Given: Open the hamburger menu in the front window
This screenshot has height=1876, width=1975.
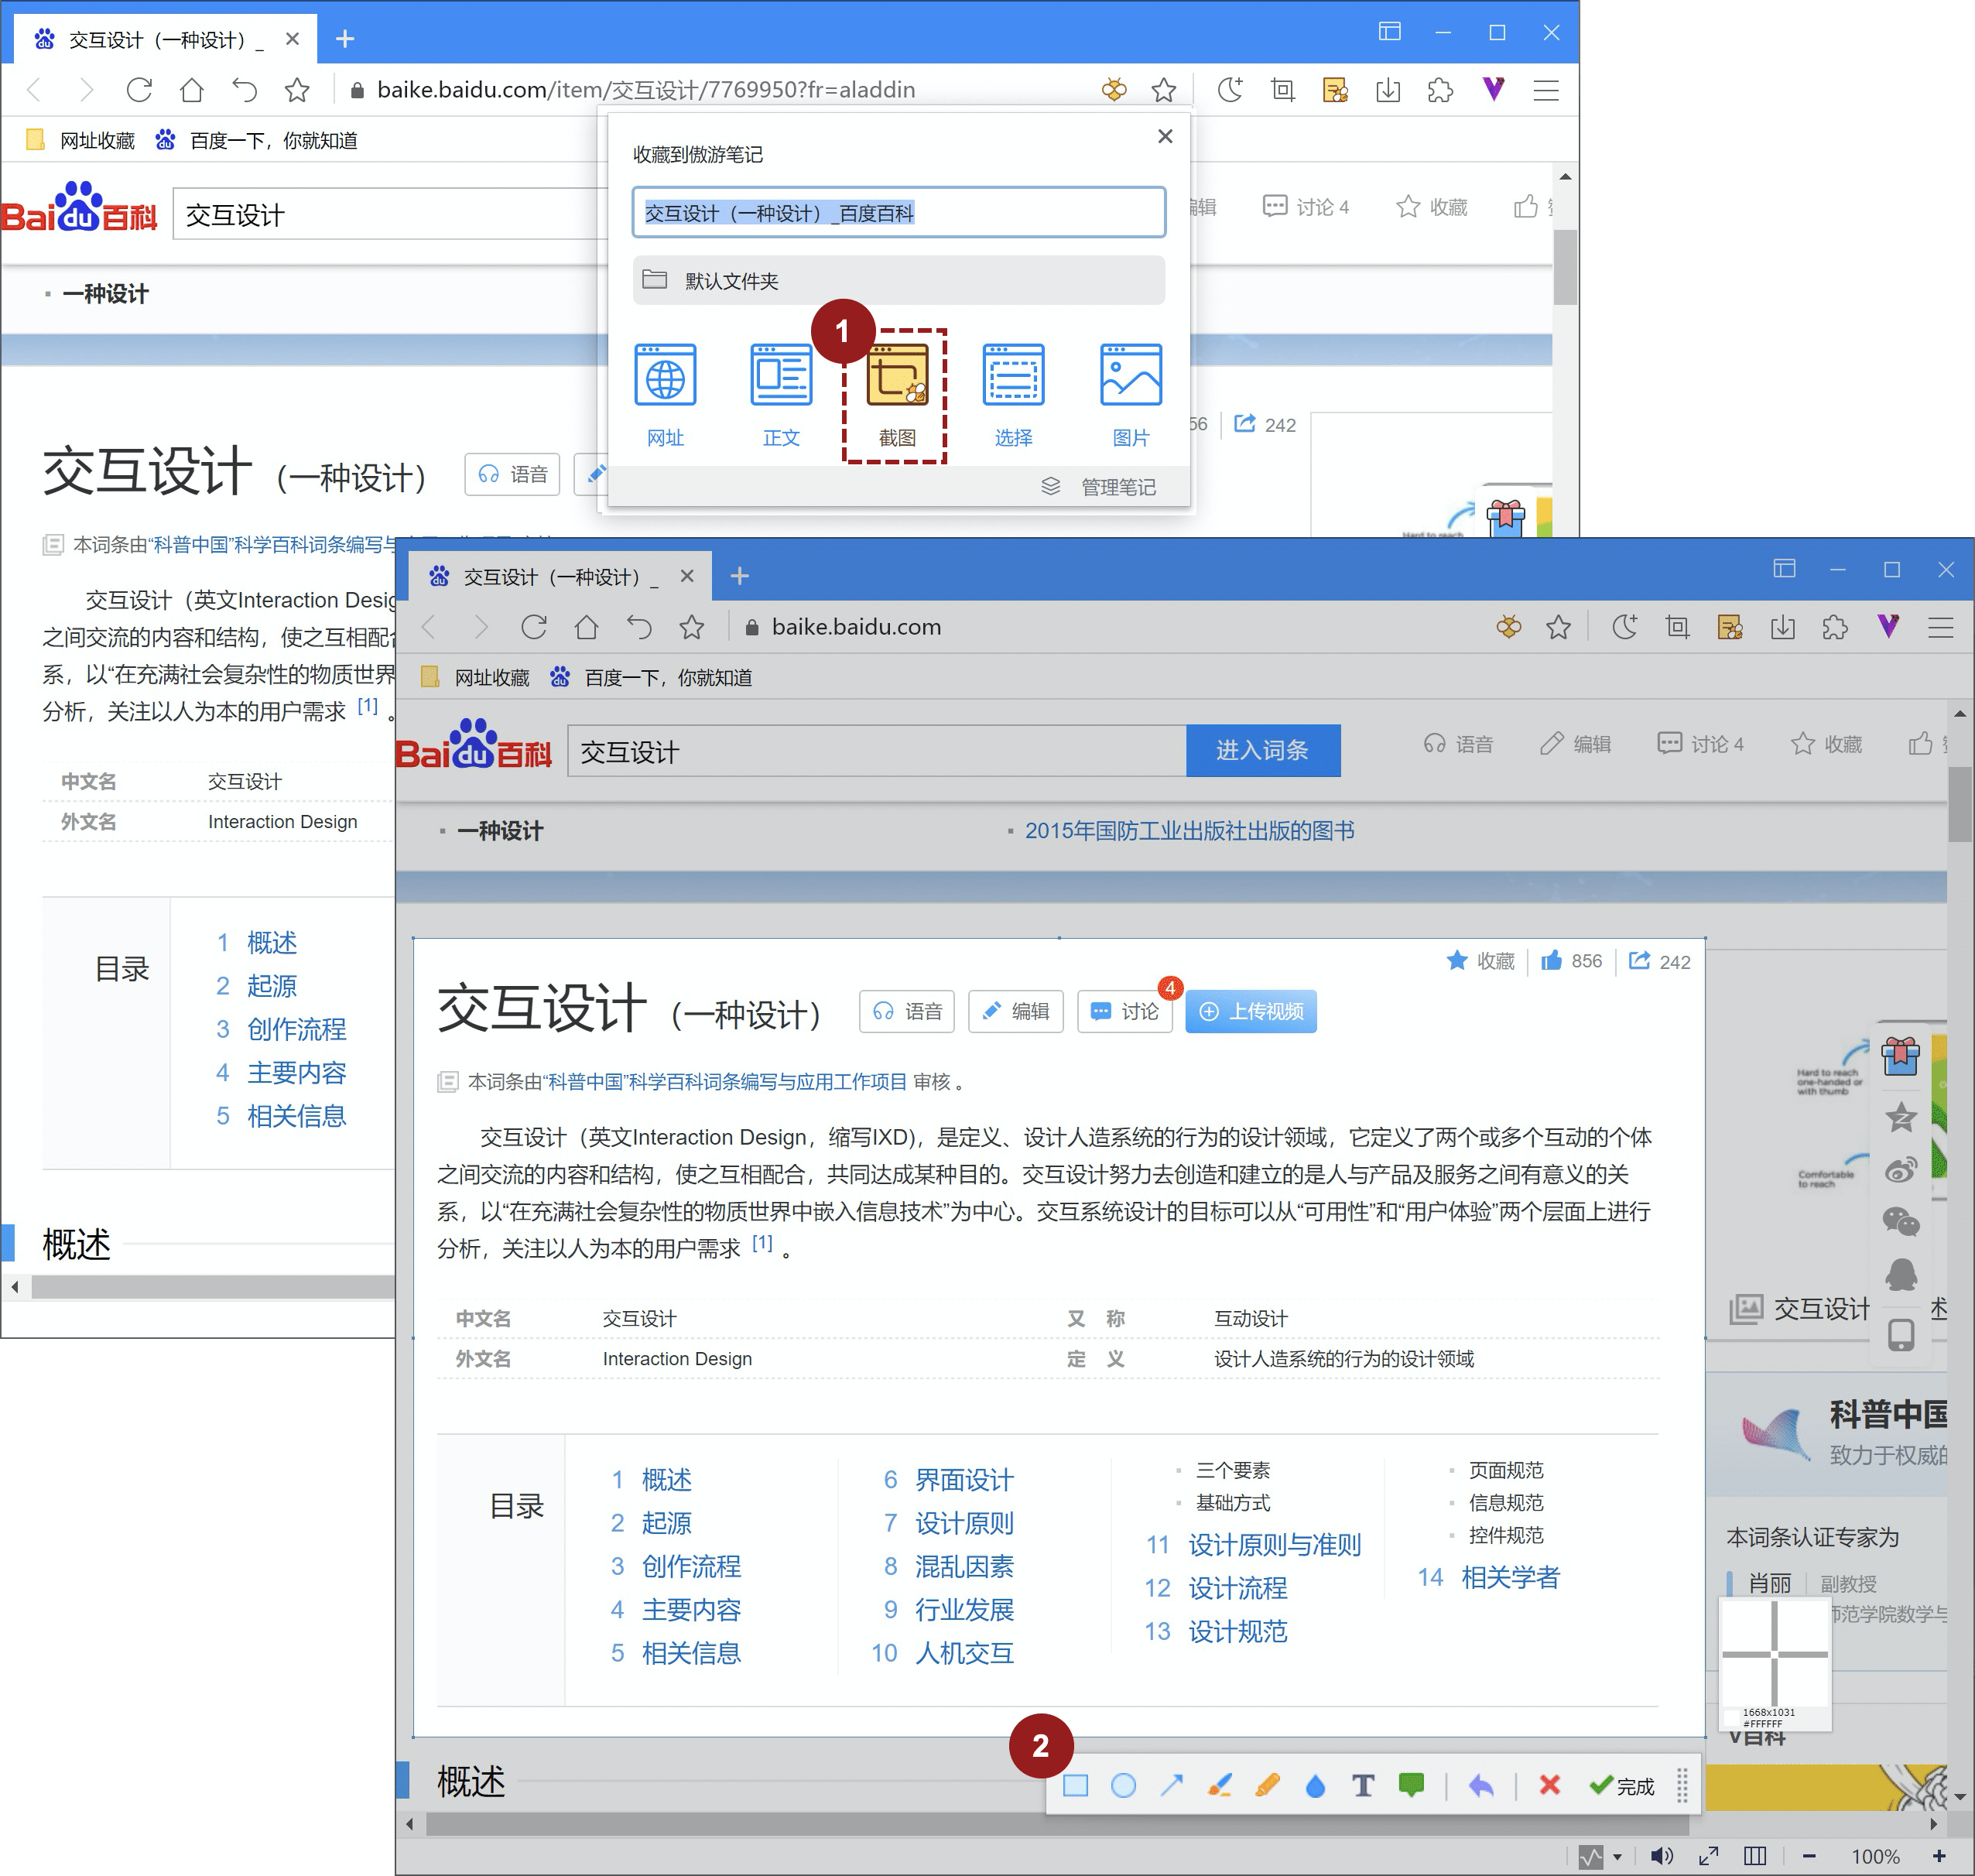Looking at the screenshot, I should tap(1941, 627).
